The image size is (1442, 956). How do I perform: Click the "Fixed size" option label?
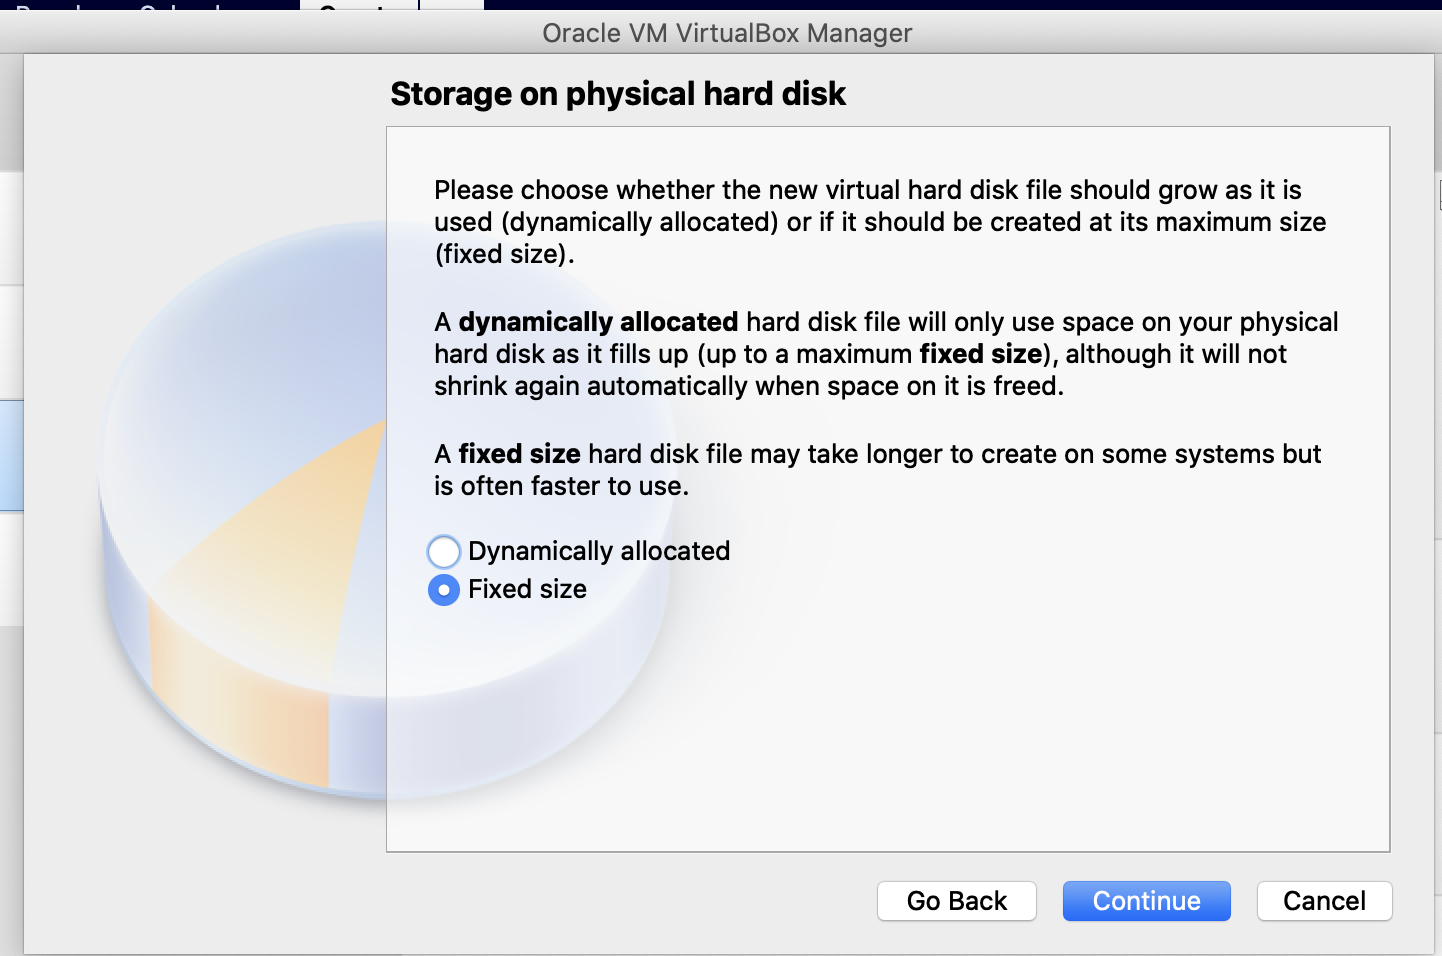tap(527, 589)
